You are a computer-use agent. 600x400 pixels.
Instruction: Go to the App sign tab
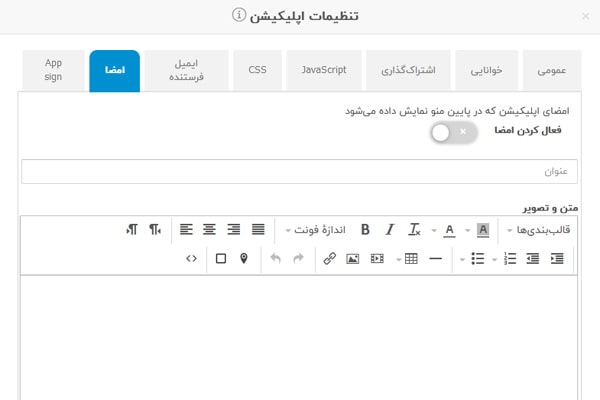point(53,70)
